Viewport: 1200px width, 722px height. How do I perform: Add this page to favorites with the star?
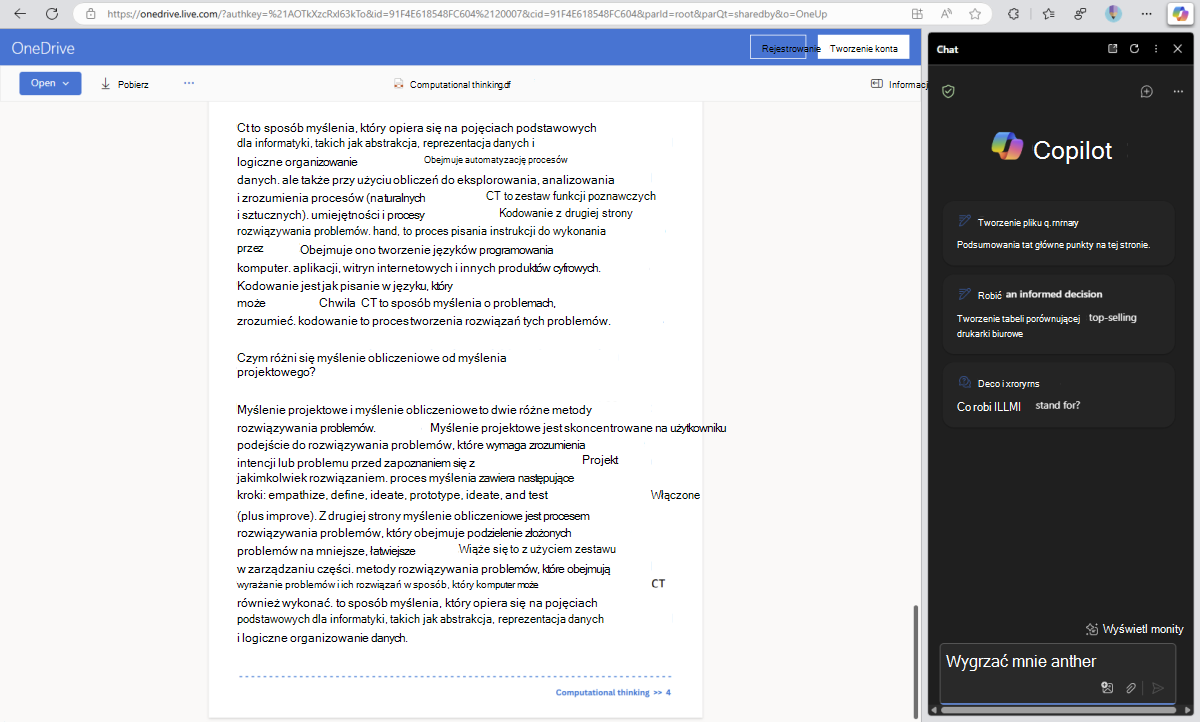point(975,14)
